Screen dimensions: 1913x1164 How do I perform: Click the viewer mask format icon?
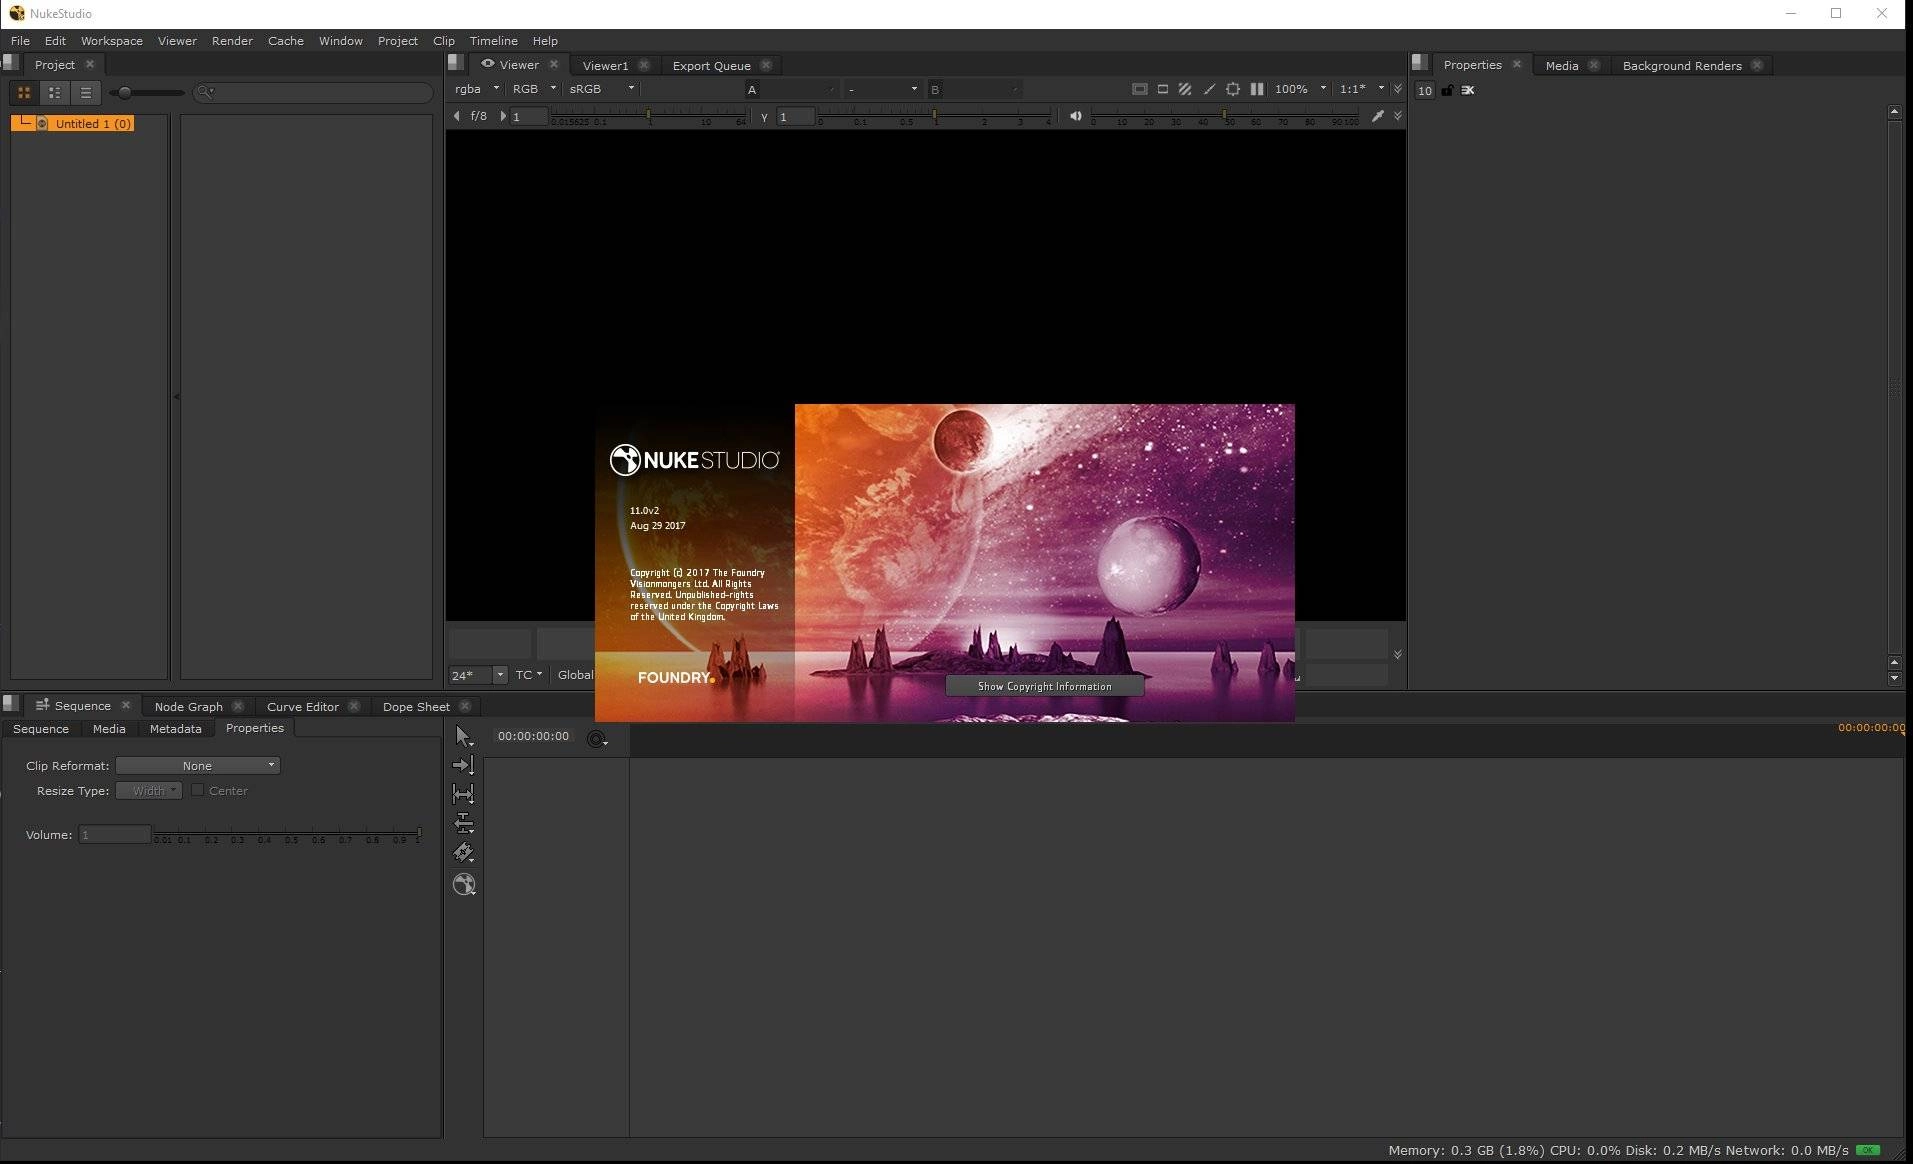(x=1162, y=89)
